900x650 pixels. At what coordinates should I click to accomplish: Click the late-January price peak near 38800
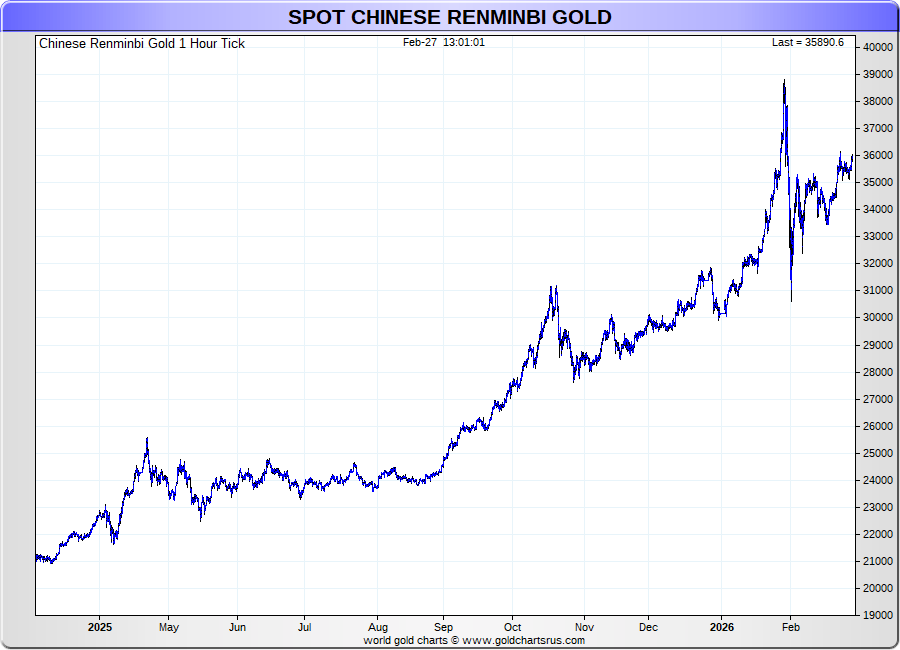pyautogui.click(x=784, y=82)
